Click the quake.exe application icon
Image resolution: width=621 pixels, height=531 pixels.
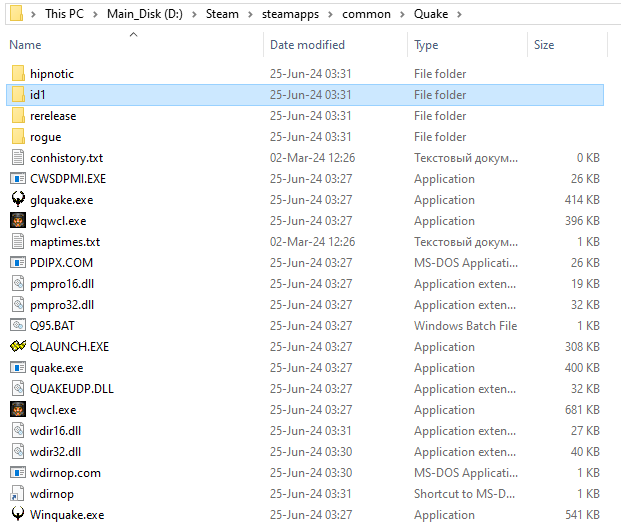click(x=18, y=367)
